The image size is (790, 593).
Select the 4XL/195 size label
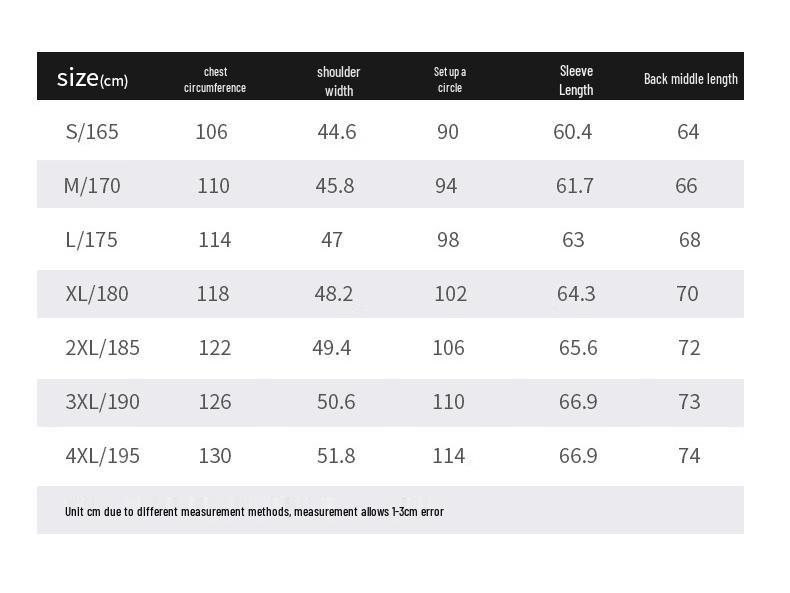pos(102,456)
